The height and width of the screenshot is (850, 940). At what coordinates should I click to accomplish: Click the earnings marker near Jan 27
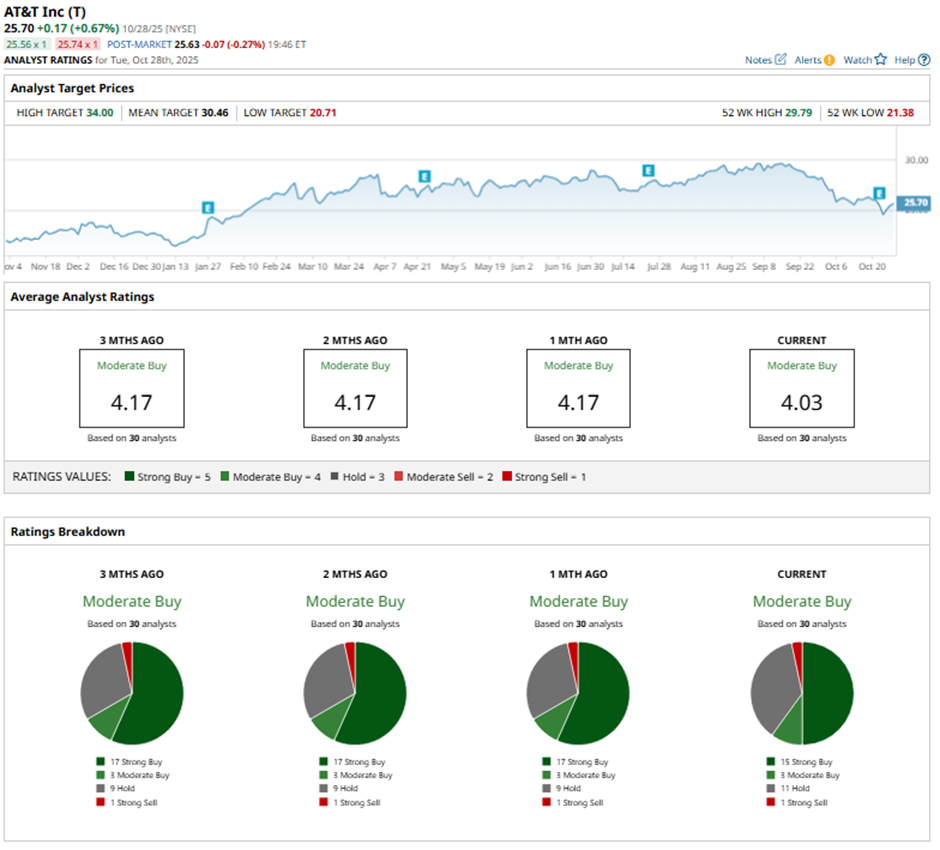point(208,208)
